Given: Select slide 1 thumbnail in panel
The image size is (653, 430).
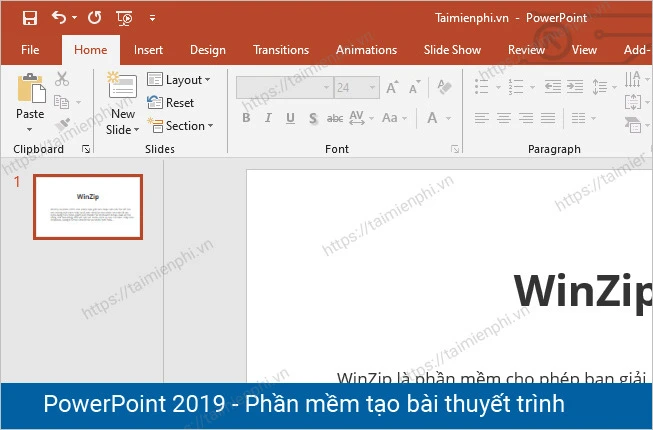Looking at the screenshot, I should click(x=88, y=207).
